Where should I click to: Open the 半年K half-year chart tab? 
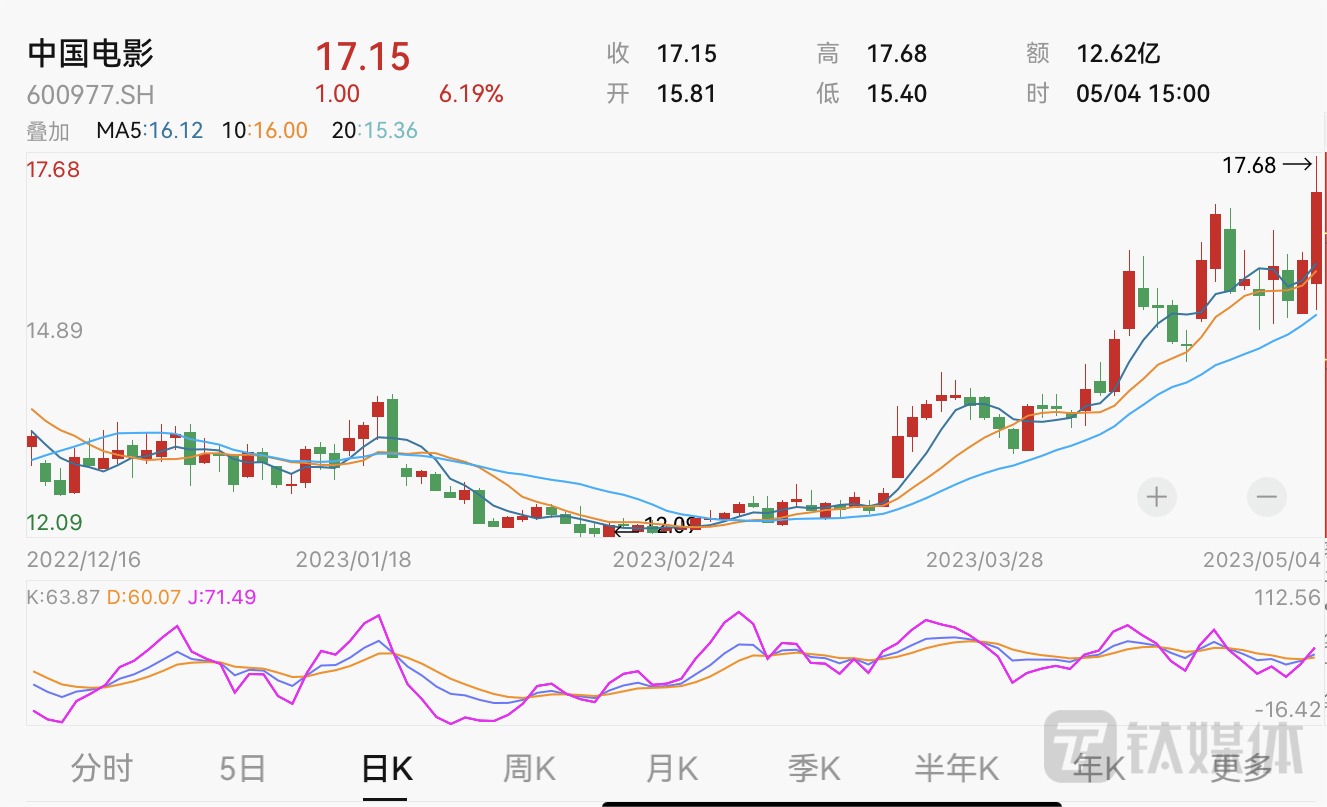coord(957,768)
